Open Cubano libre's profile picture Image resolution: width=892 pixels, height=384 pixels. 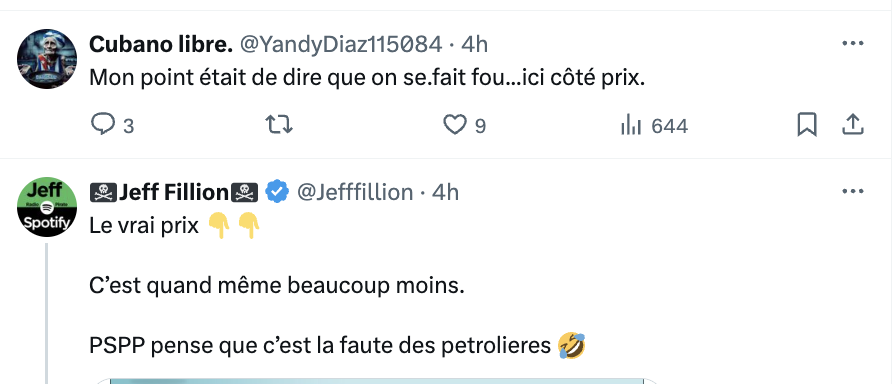(x=47, y=59)
